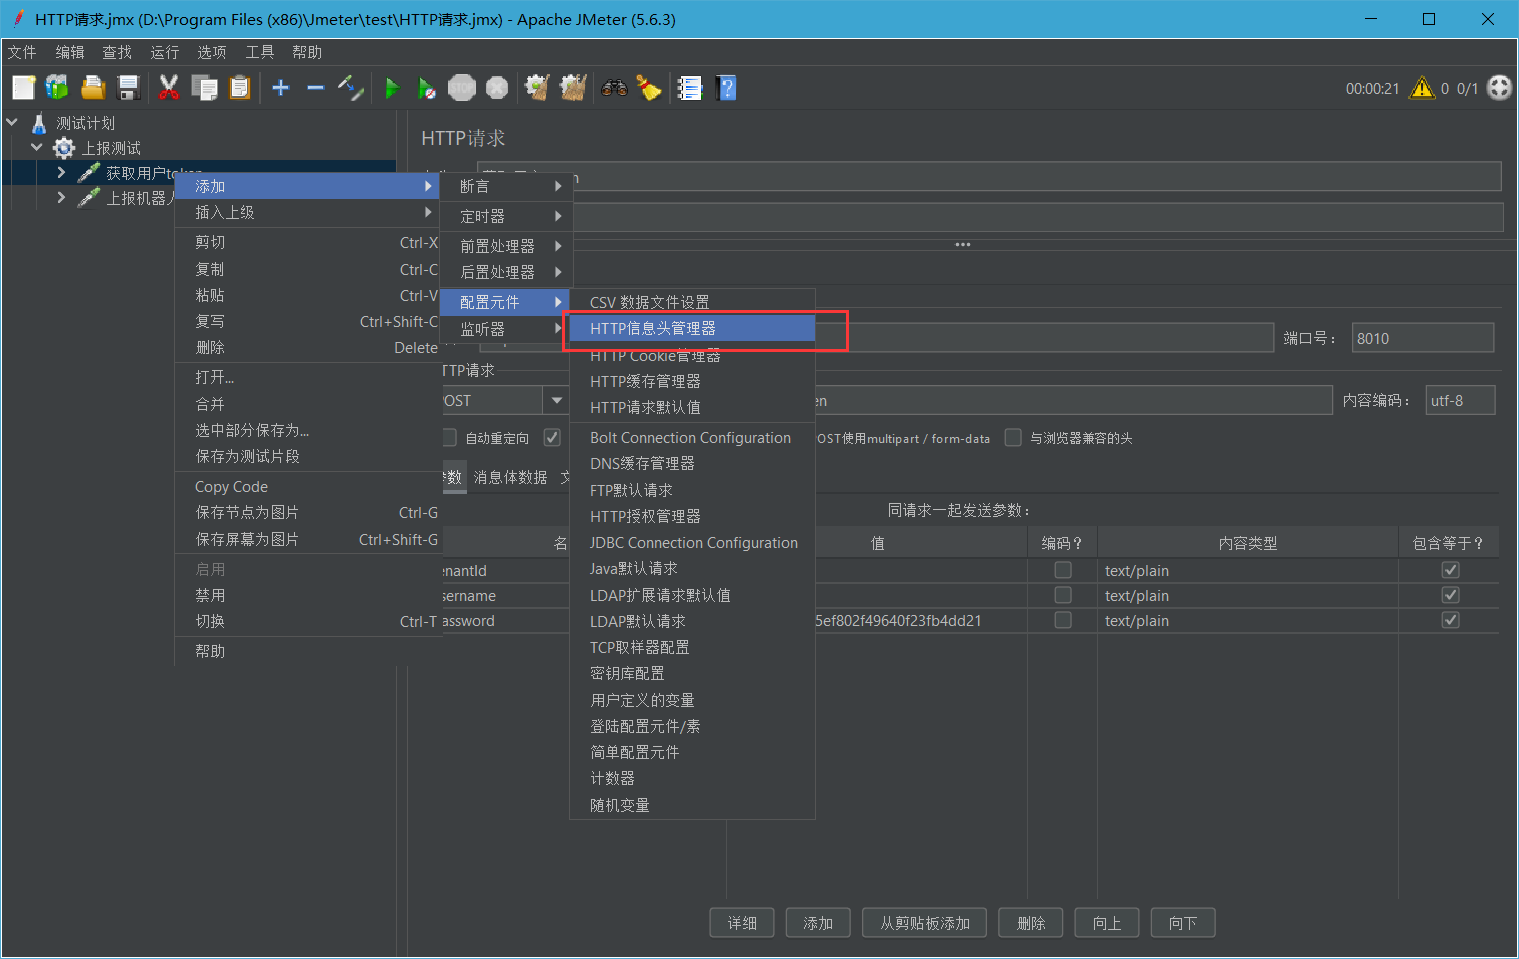
Task: Click the 端口号 field showing 8010
Action: 1423,338
